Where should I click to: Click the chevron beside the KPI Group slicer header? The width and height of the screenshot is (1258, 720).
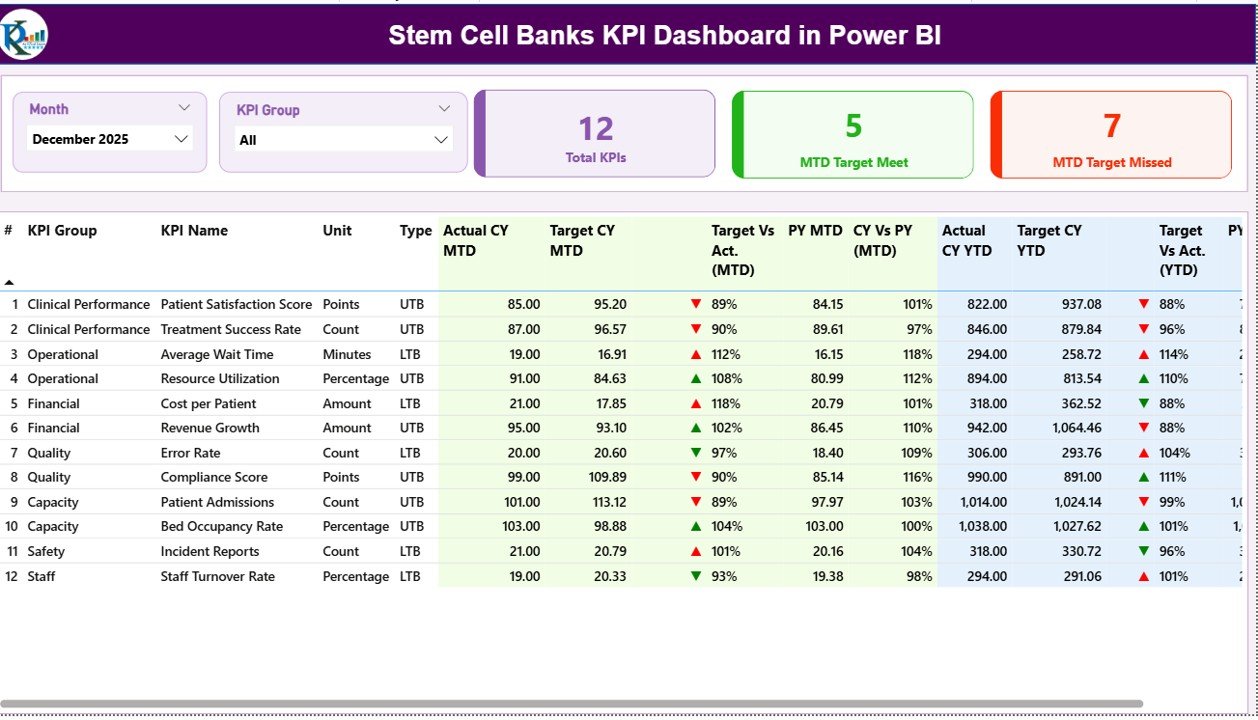coord(446,107)
